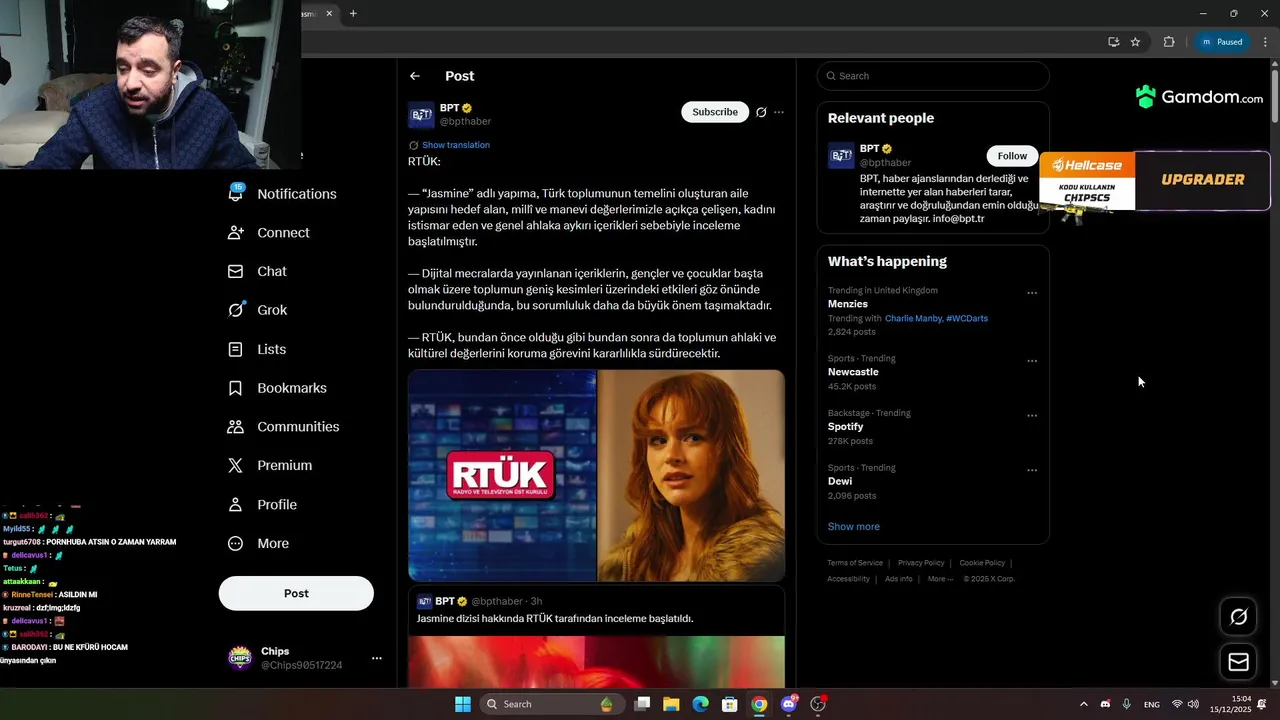
Task: Open Chat envelope icon in sidebar
Action: click(236, 271)
